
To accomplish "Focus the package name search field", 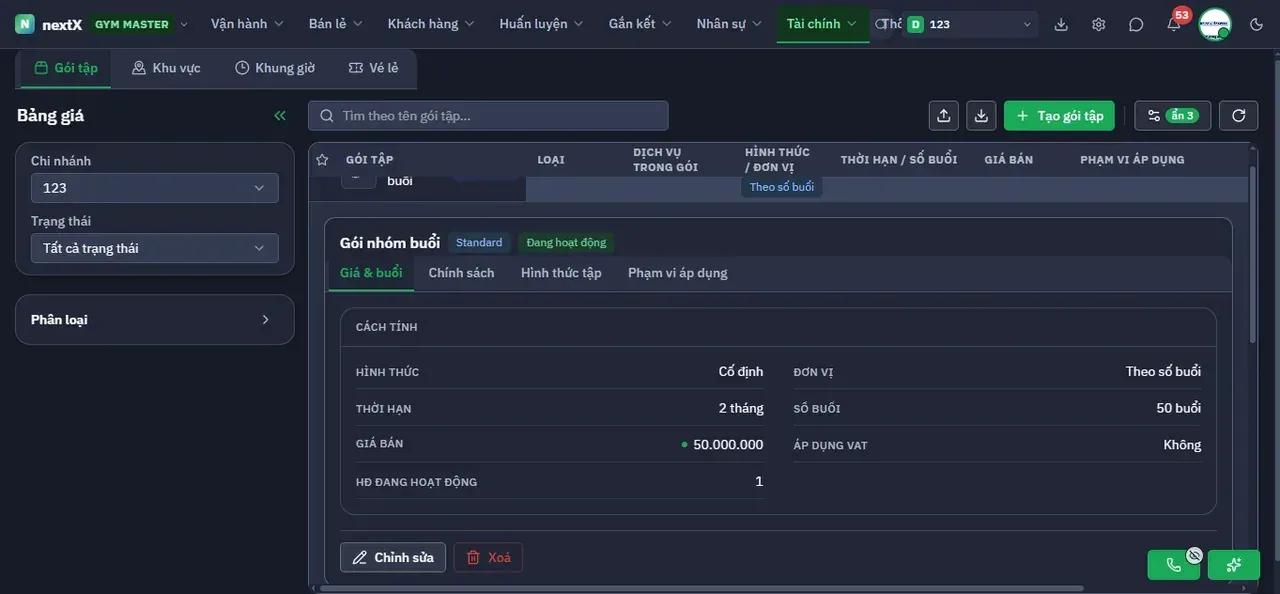I will pos(488,116).
